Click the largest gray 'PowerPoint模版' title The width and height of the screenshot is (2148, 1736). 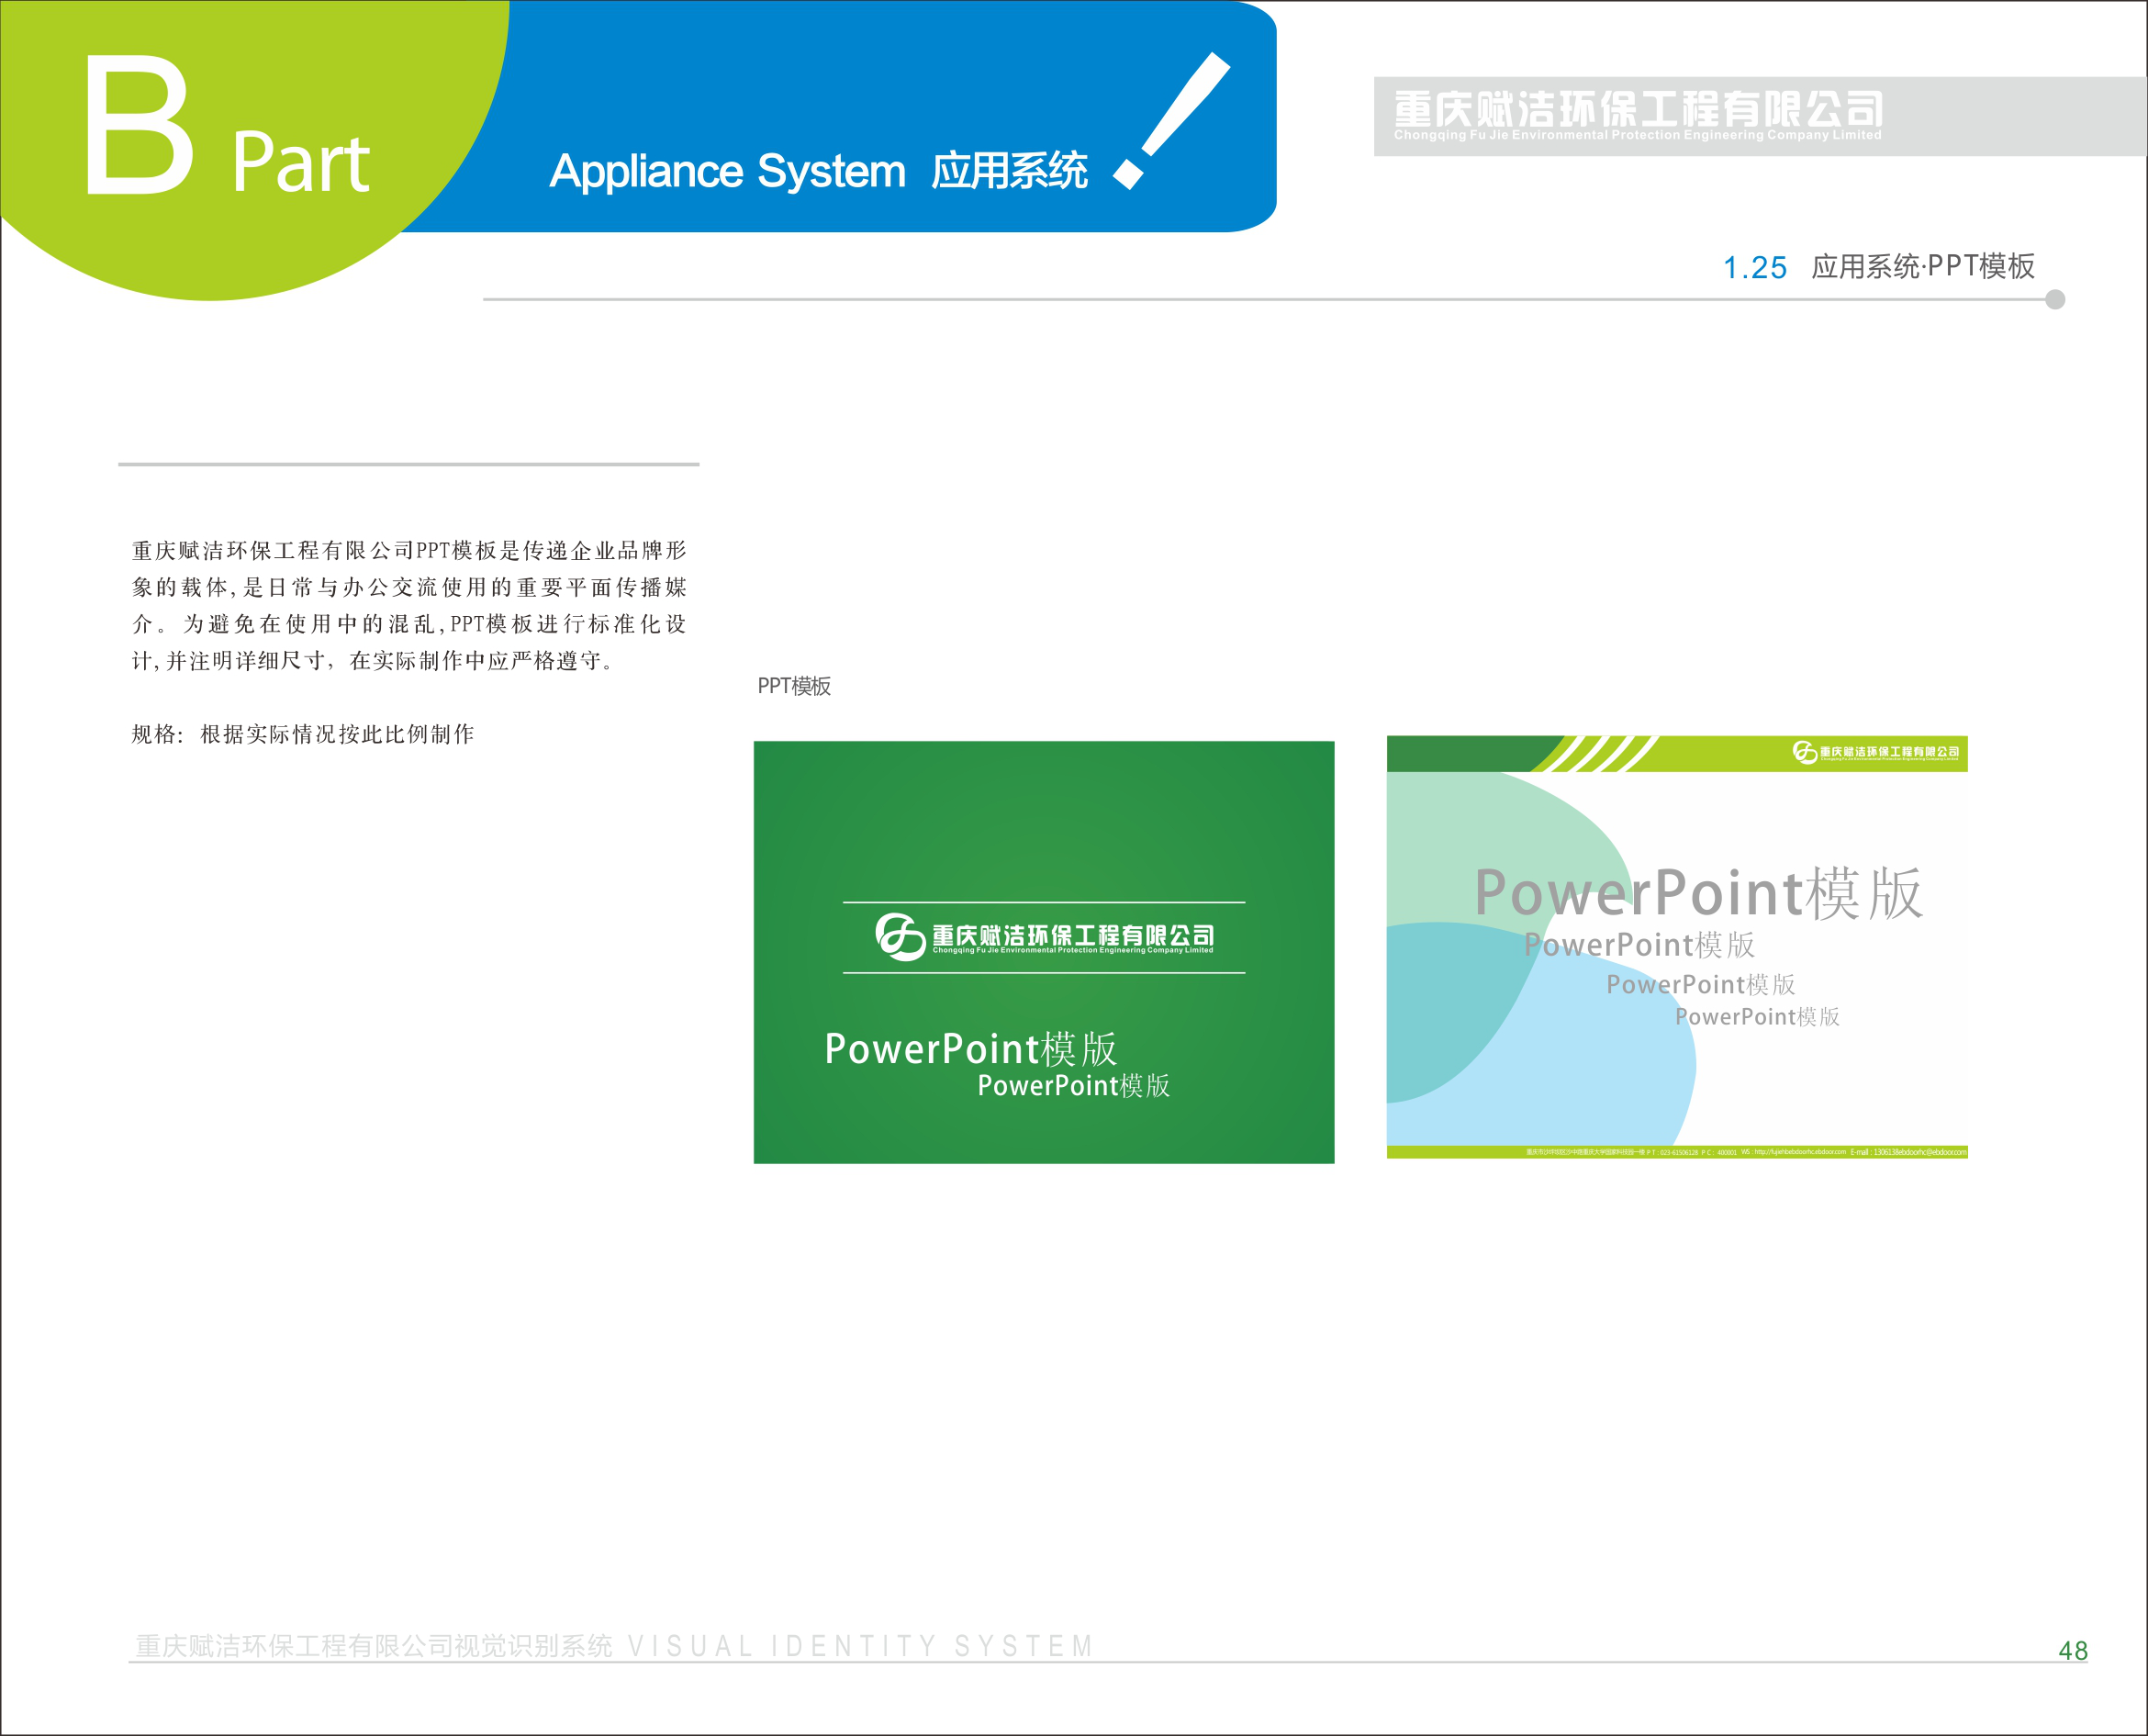1698,893
